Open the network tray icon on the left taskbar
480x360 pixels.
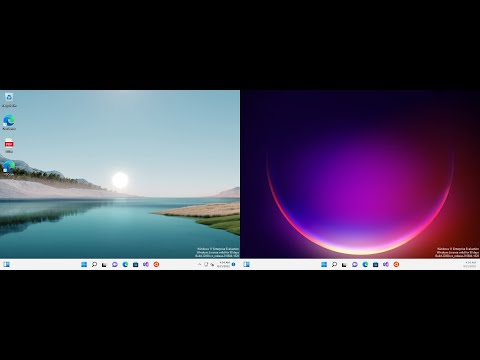pyautogui.click(x=212, y=265)
